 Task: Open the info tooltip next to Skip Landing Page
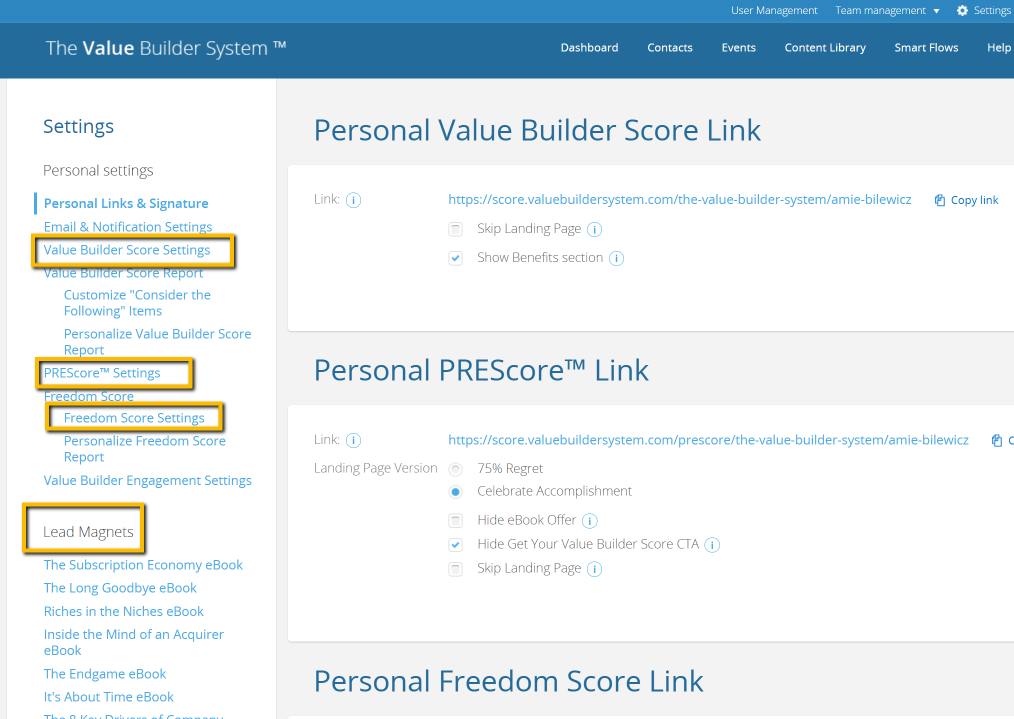pos(595,229)
